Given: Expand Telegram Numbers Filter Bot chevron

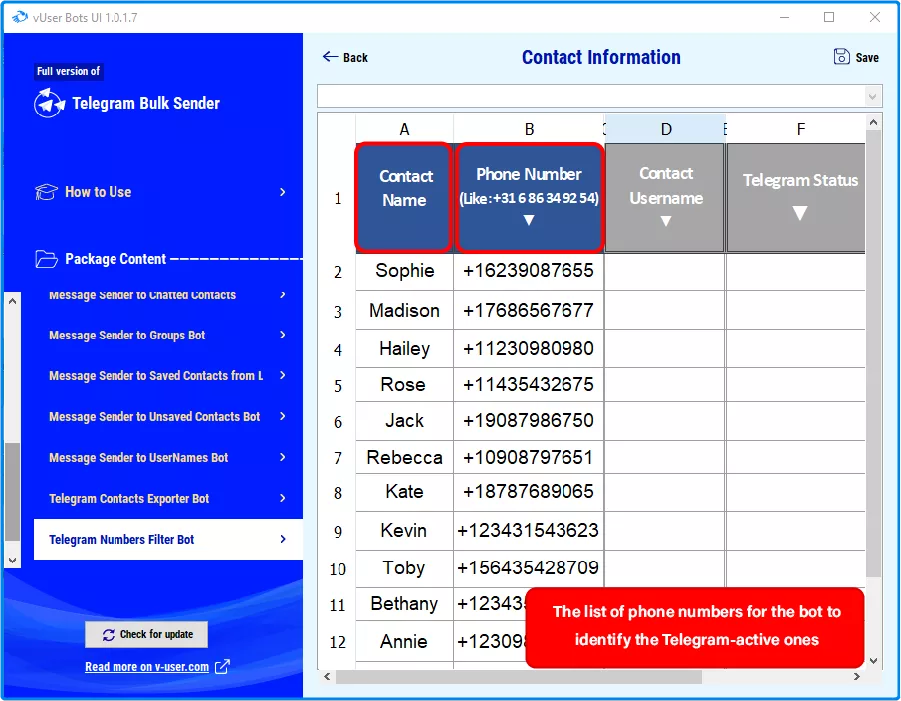Looking at the screenshot, I should pos(282,539).
